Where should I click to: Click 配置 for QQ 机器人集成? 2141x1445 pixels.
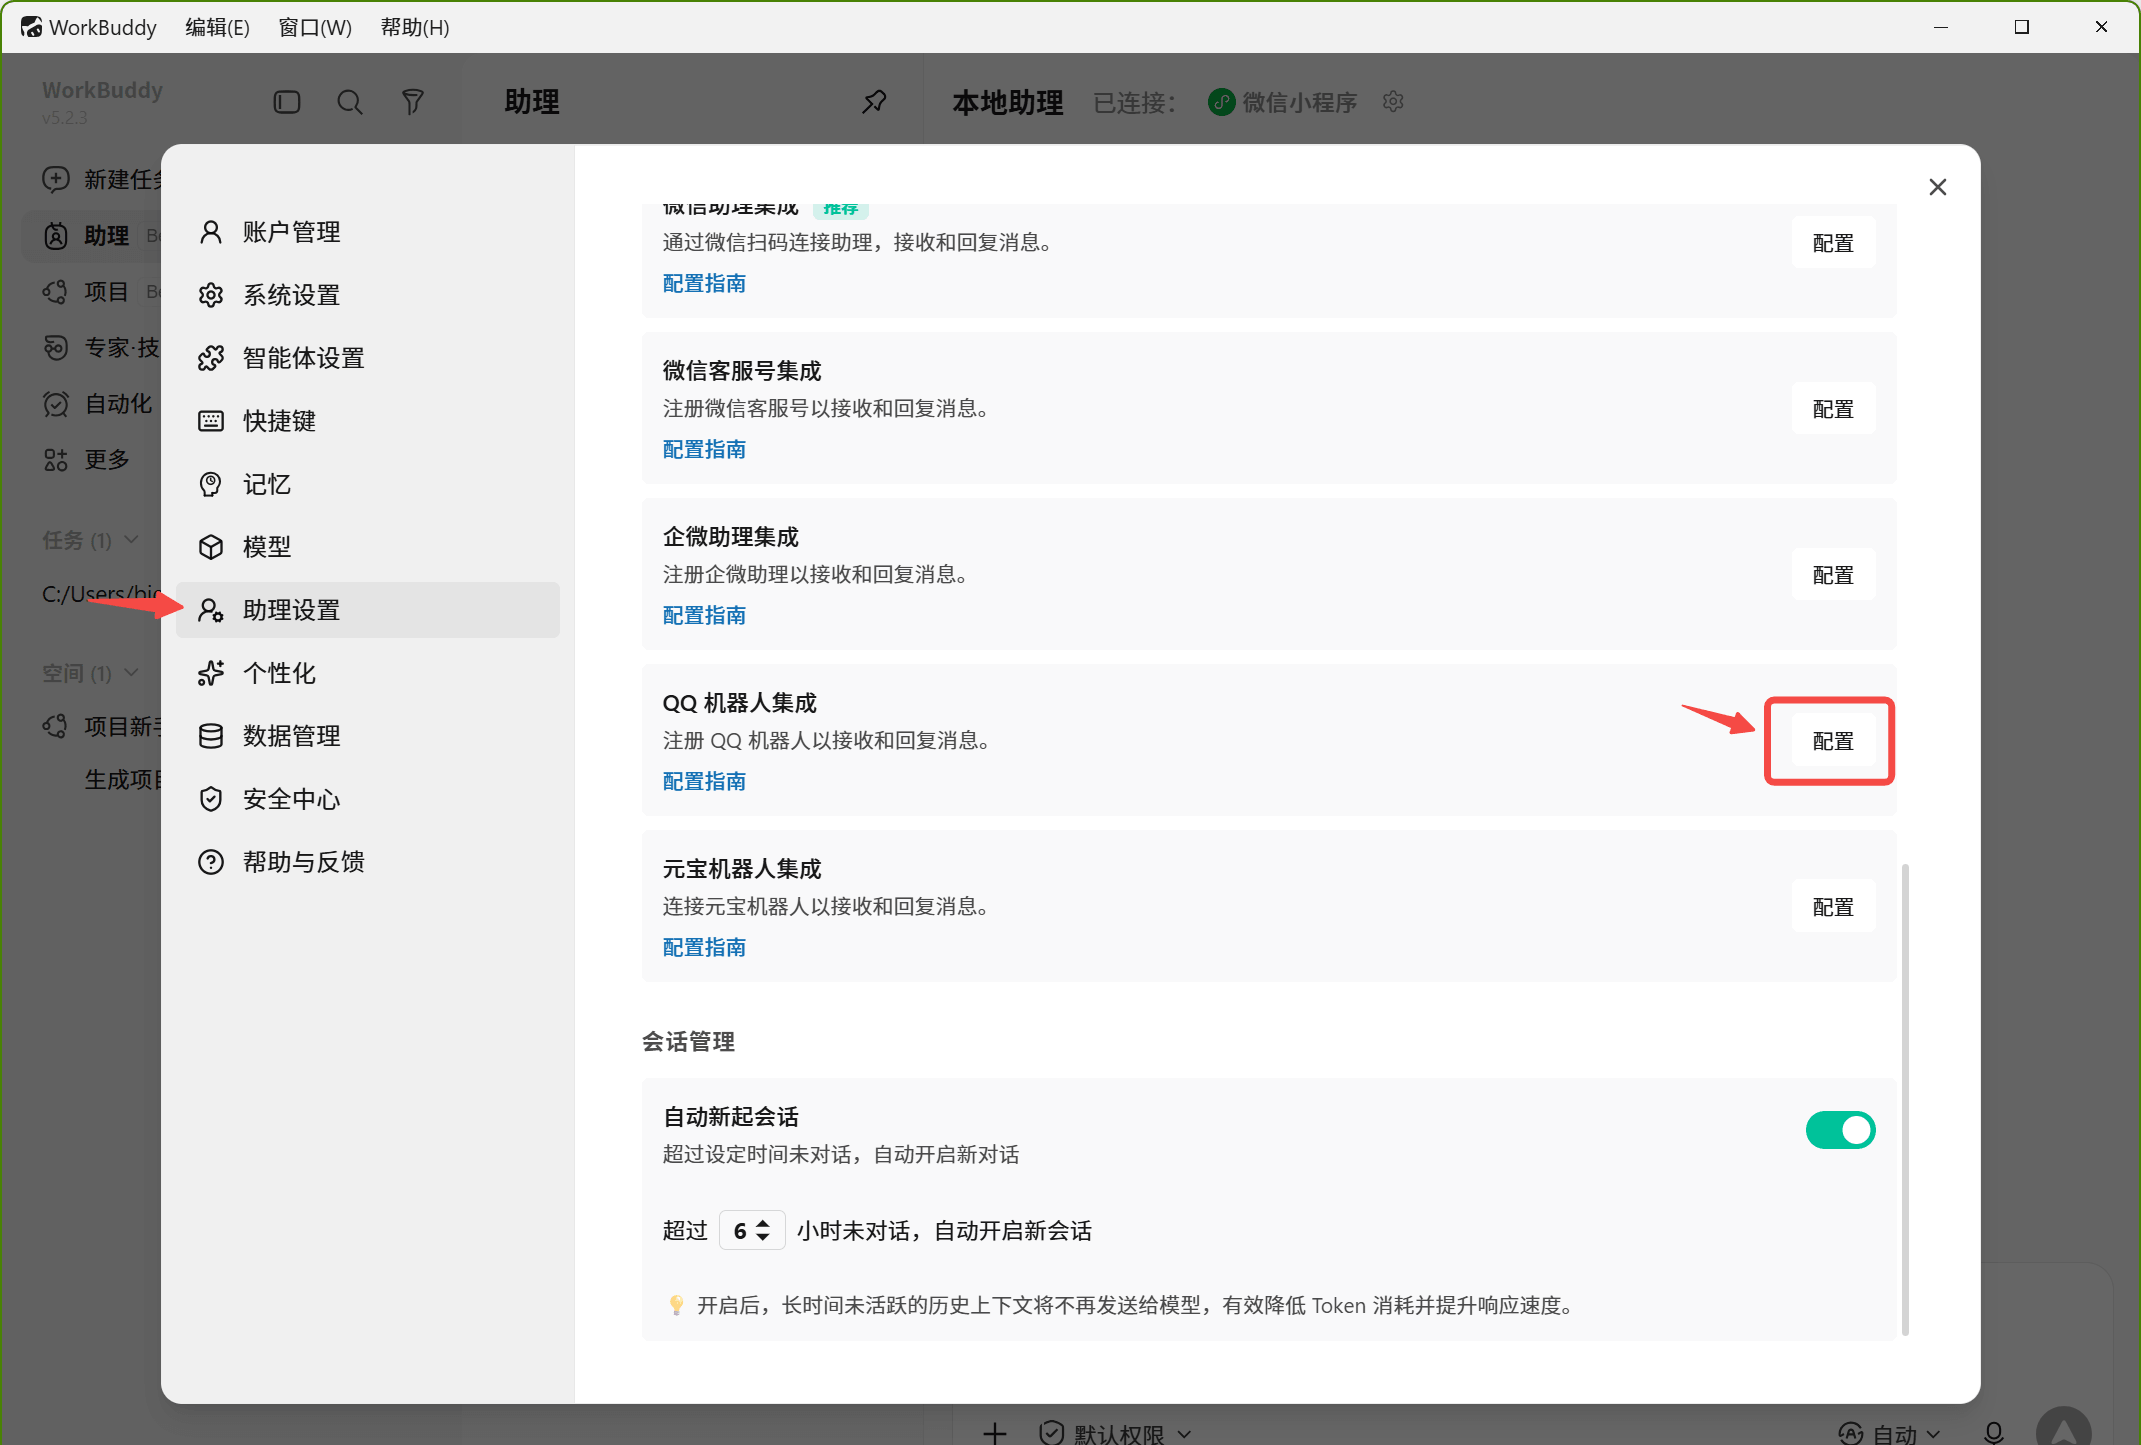pyautogui.click(x=1833, y=741)
